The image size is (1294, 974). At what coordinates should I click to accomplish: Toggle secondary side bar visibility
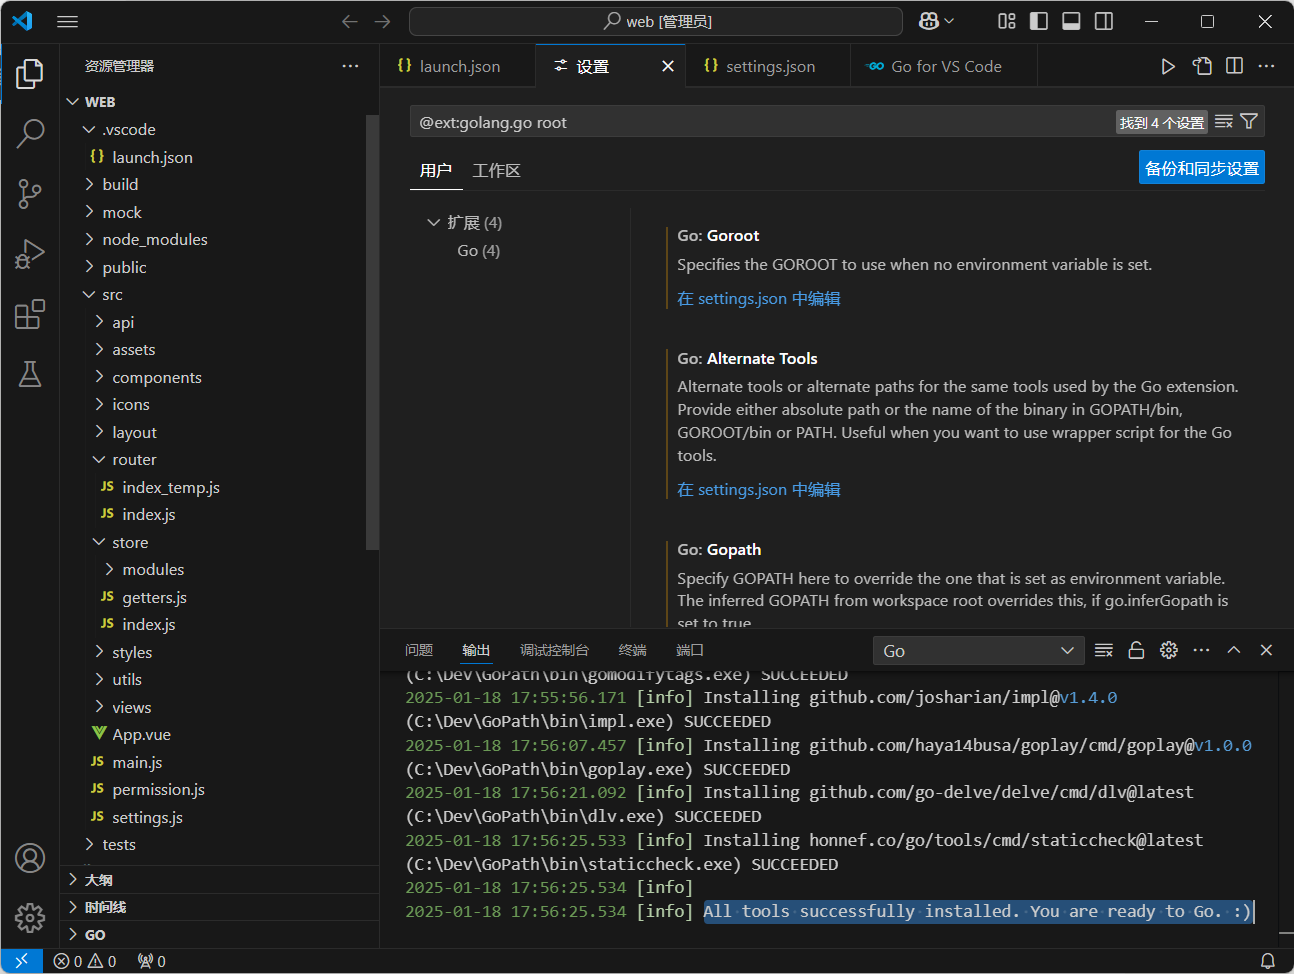coord(1104,21)
